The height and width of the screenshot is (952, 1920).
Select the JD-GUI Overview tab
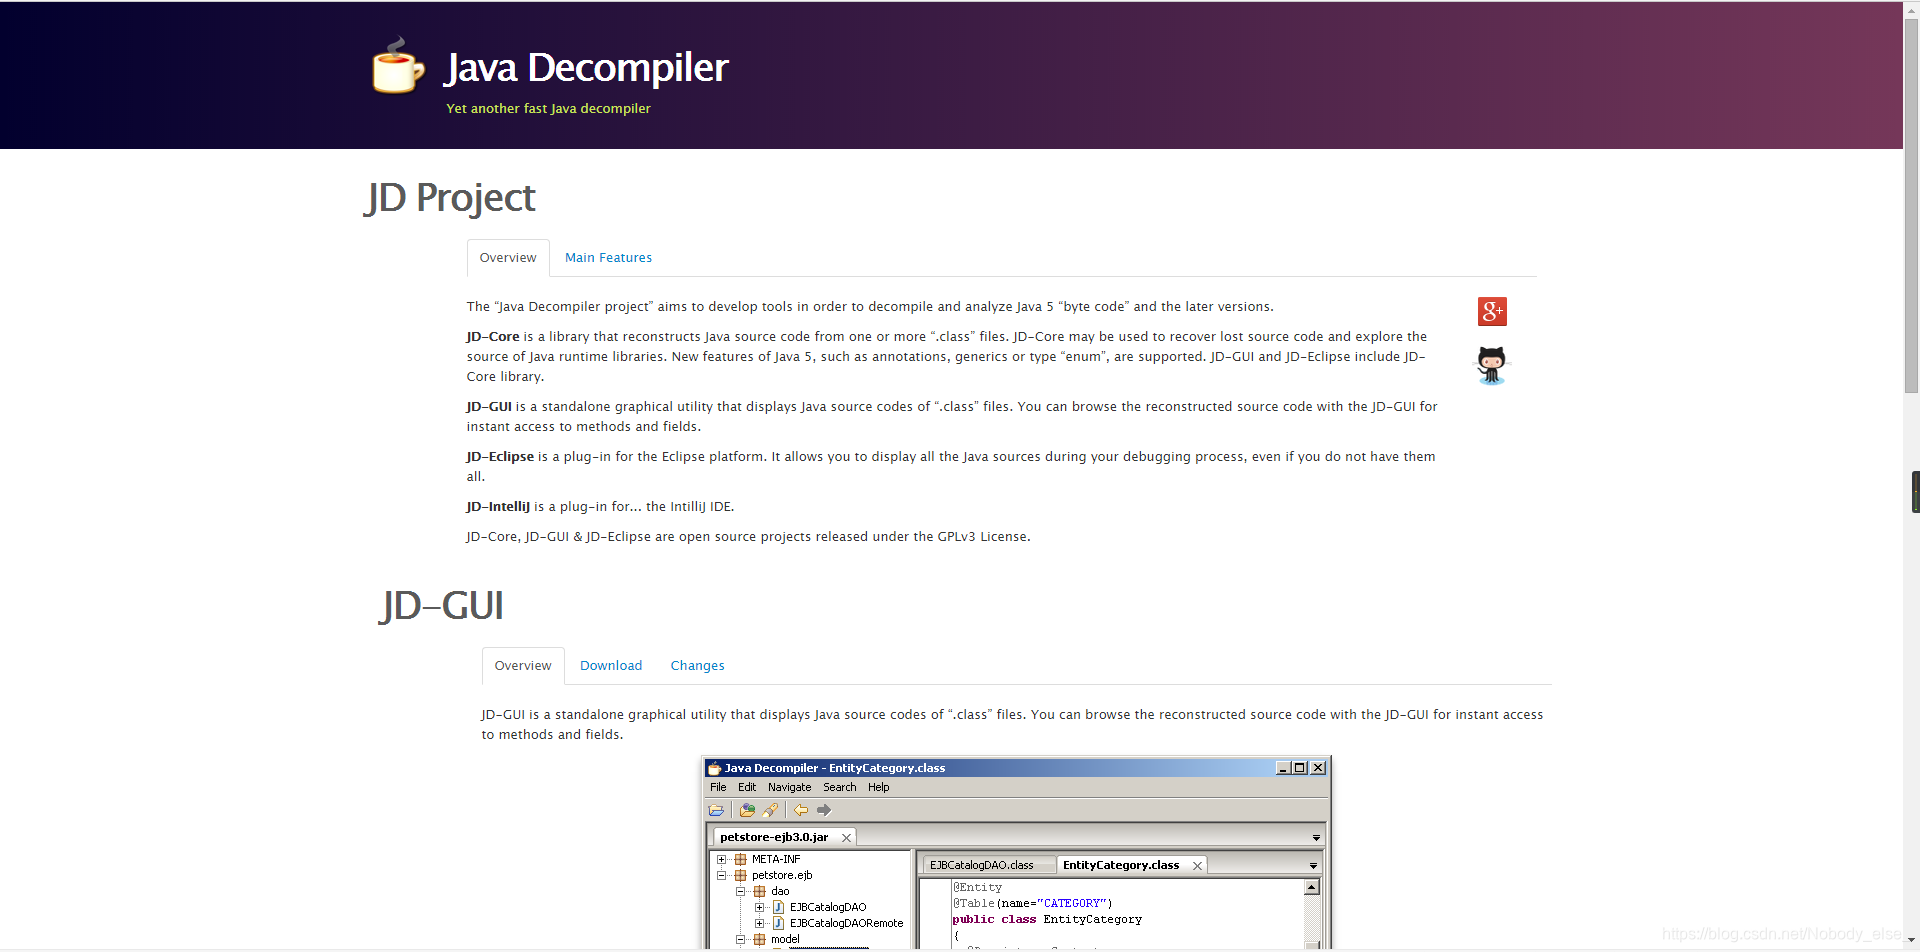[x=523, y=666]
